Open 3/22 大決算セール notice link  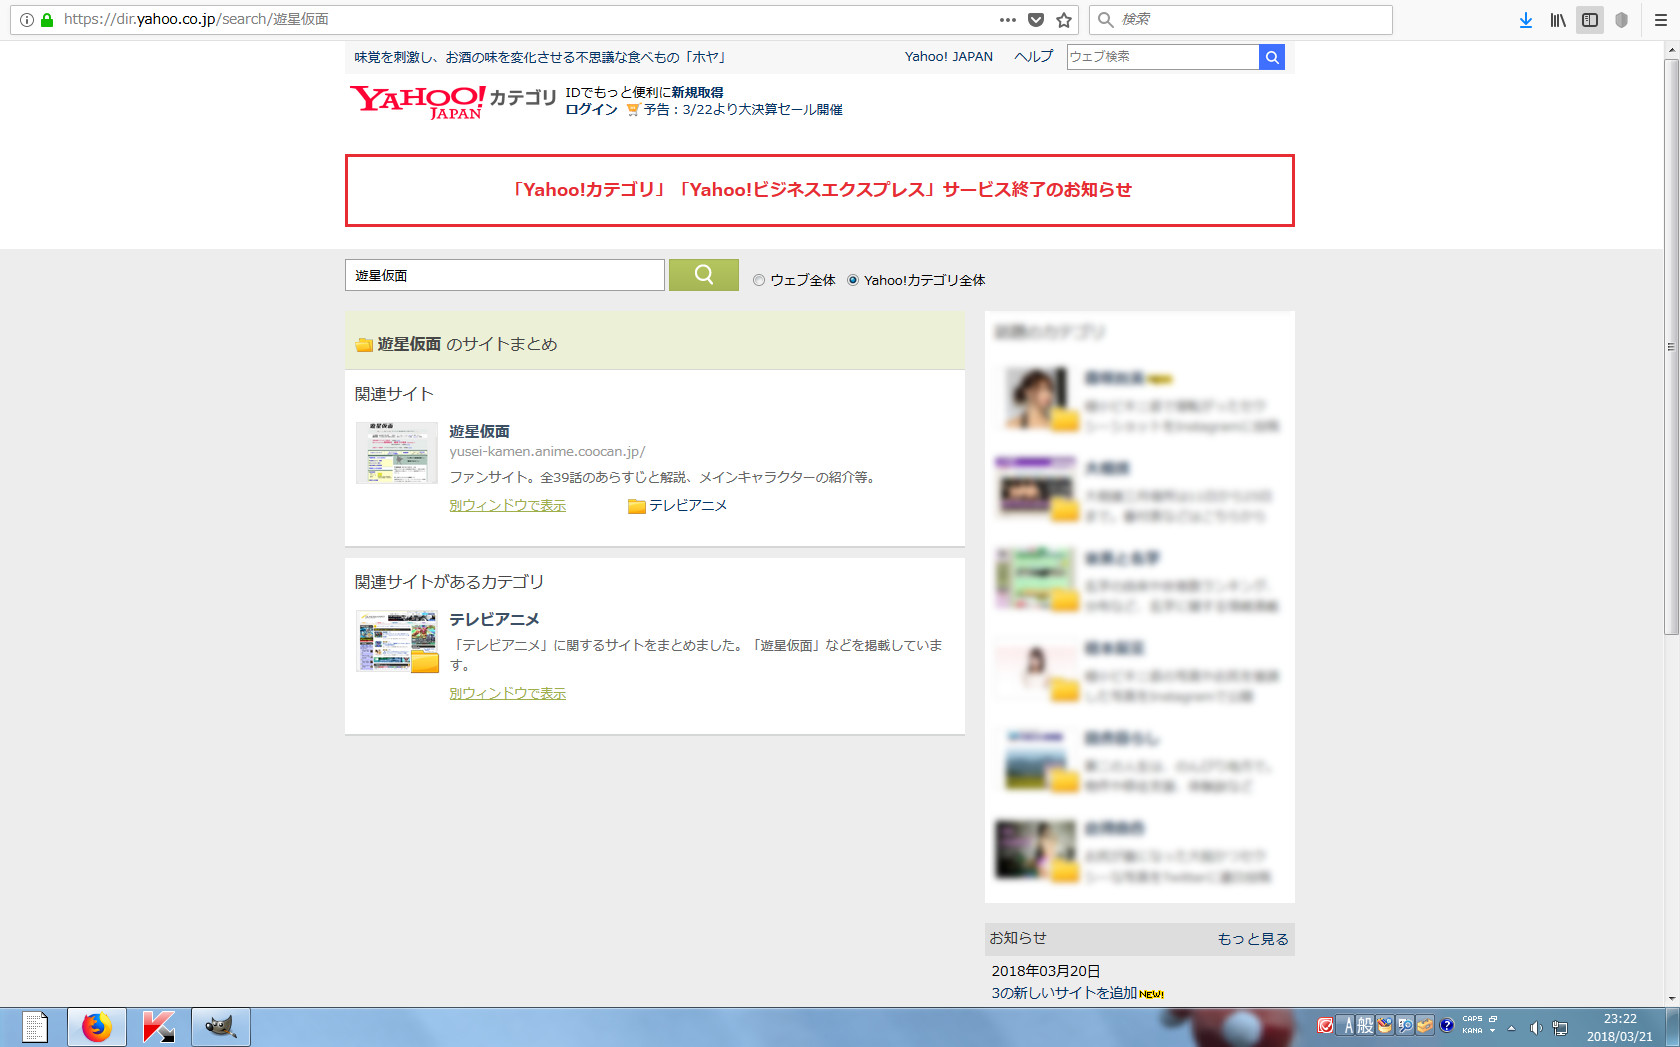pyautogui.click(x=742, y=110)
